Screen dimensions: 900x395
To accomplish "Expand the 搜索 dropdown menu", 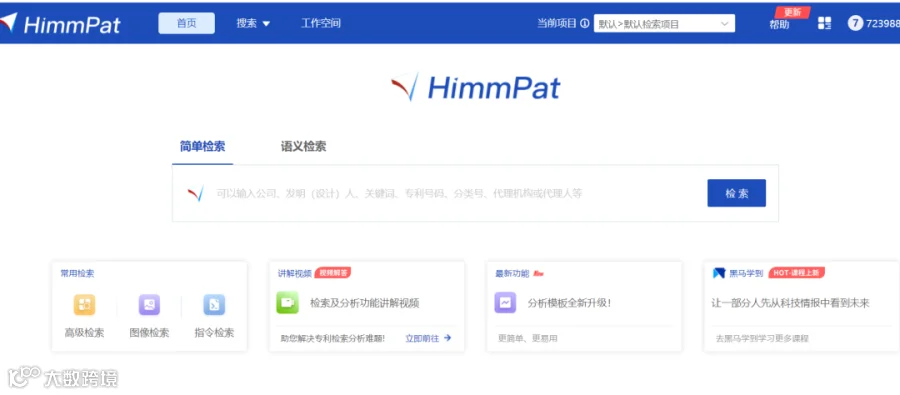I will pos(253,24).
